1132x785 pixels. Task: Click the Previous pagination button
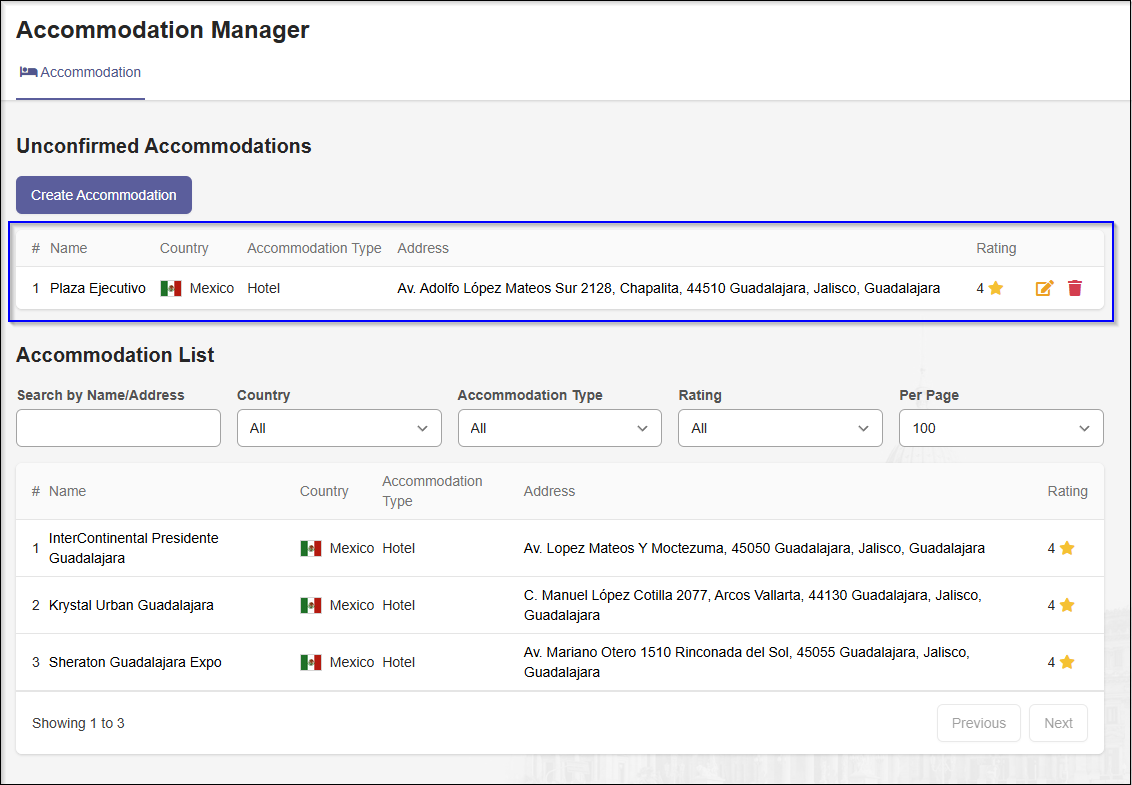(978, 723)
